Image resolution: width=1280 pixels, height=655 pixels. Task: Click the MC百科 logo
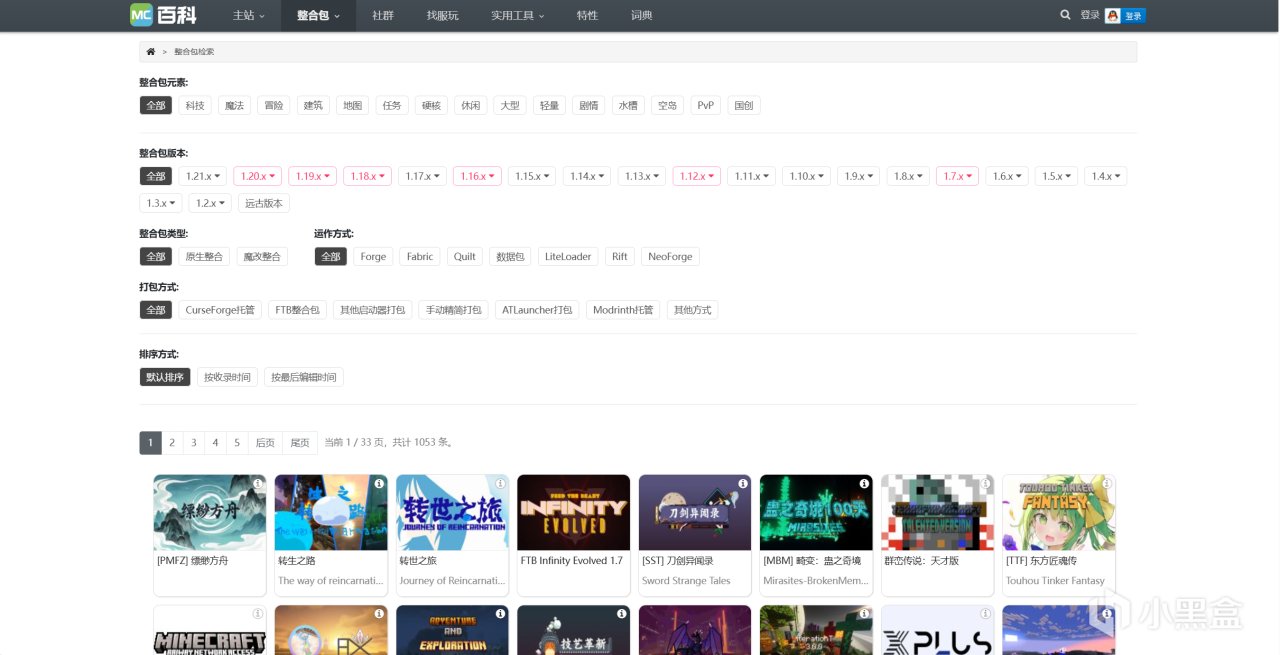(163, 15)
